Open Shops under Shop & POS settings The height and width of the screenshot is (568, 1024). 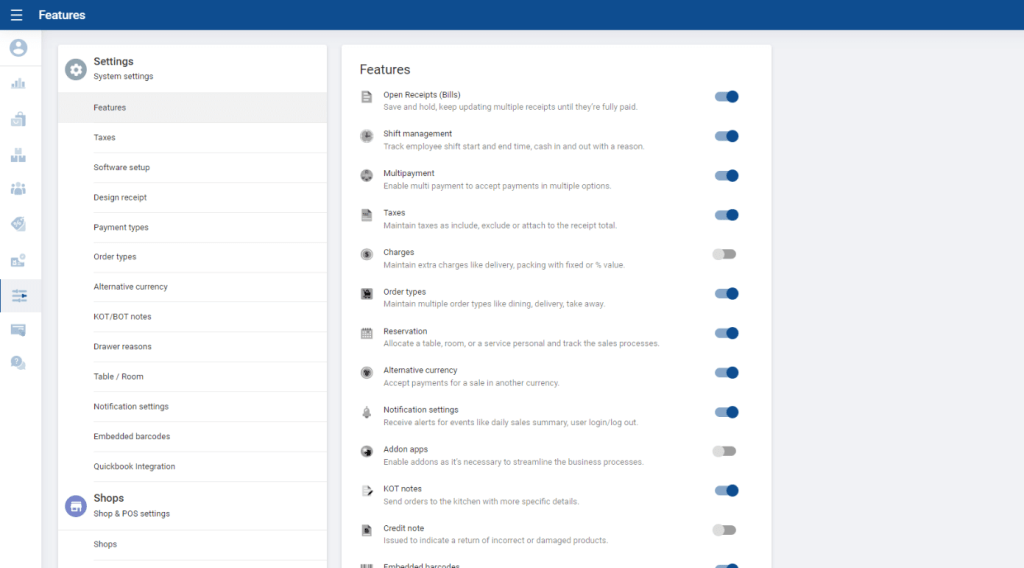[x=193, y=544]
